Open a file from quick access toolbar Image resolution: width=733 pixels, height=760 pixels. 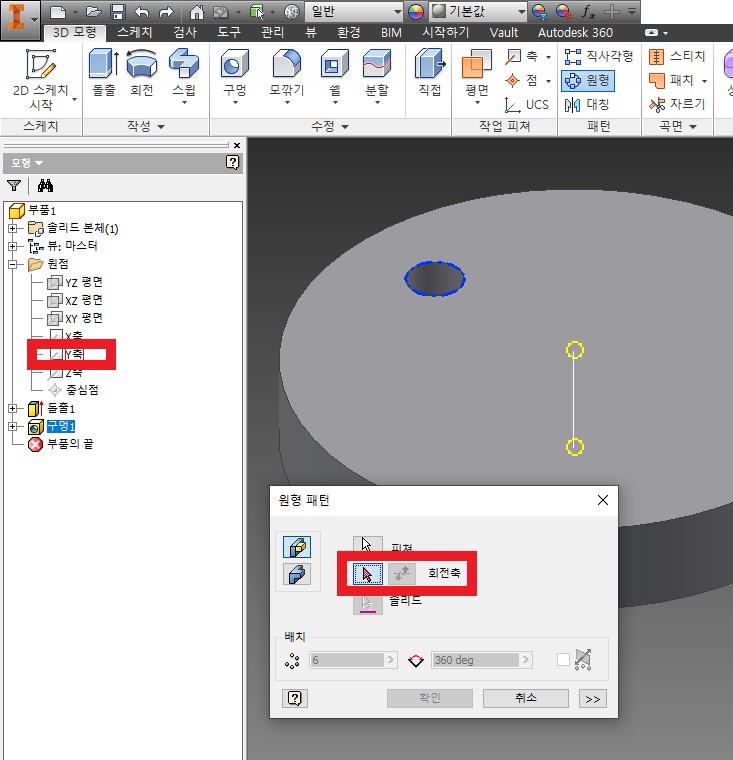click(x=93, y=12)
